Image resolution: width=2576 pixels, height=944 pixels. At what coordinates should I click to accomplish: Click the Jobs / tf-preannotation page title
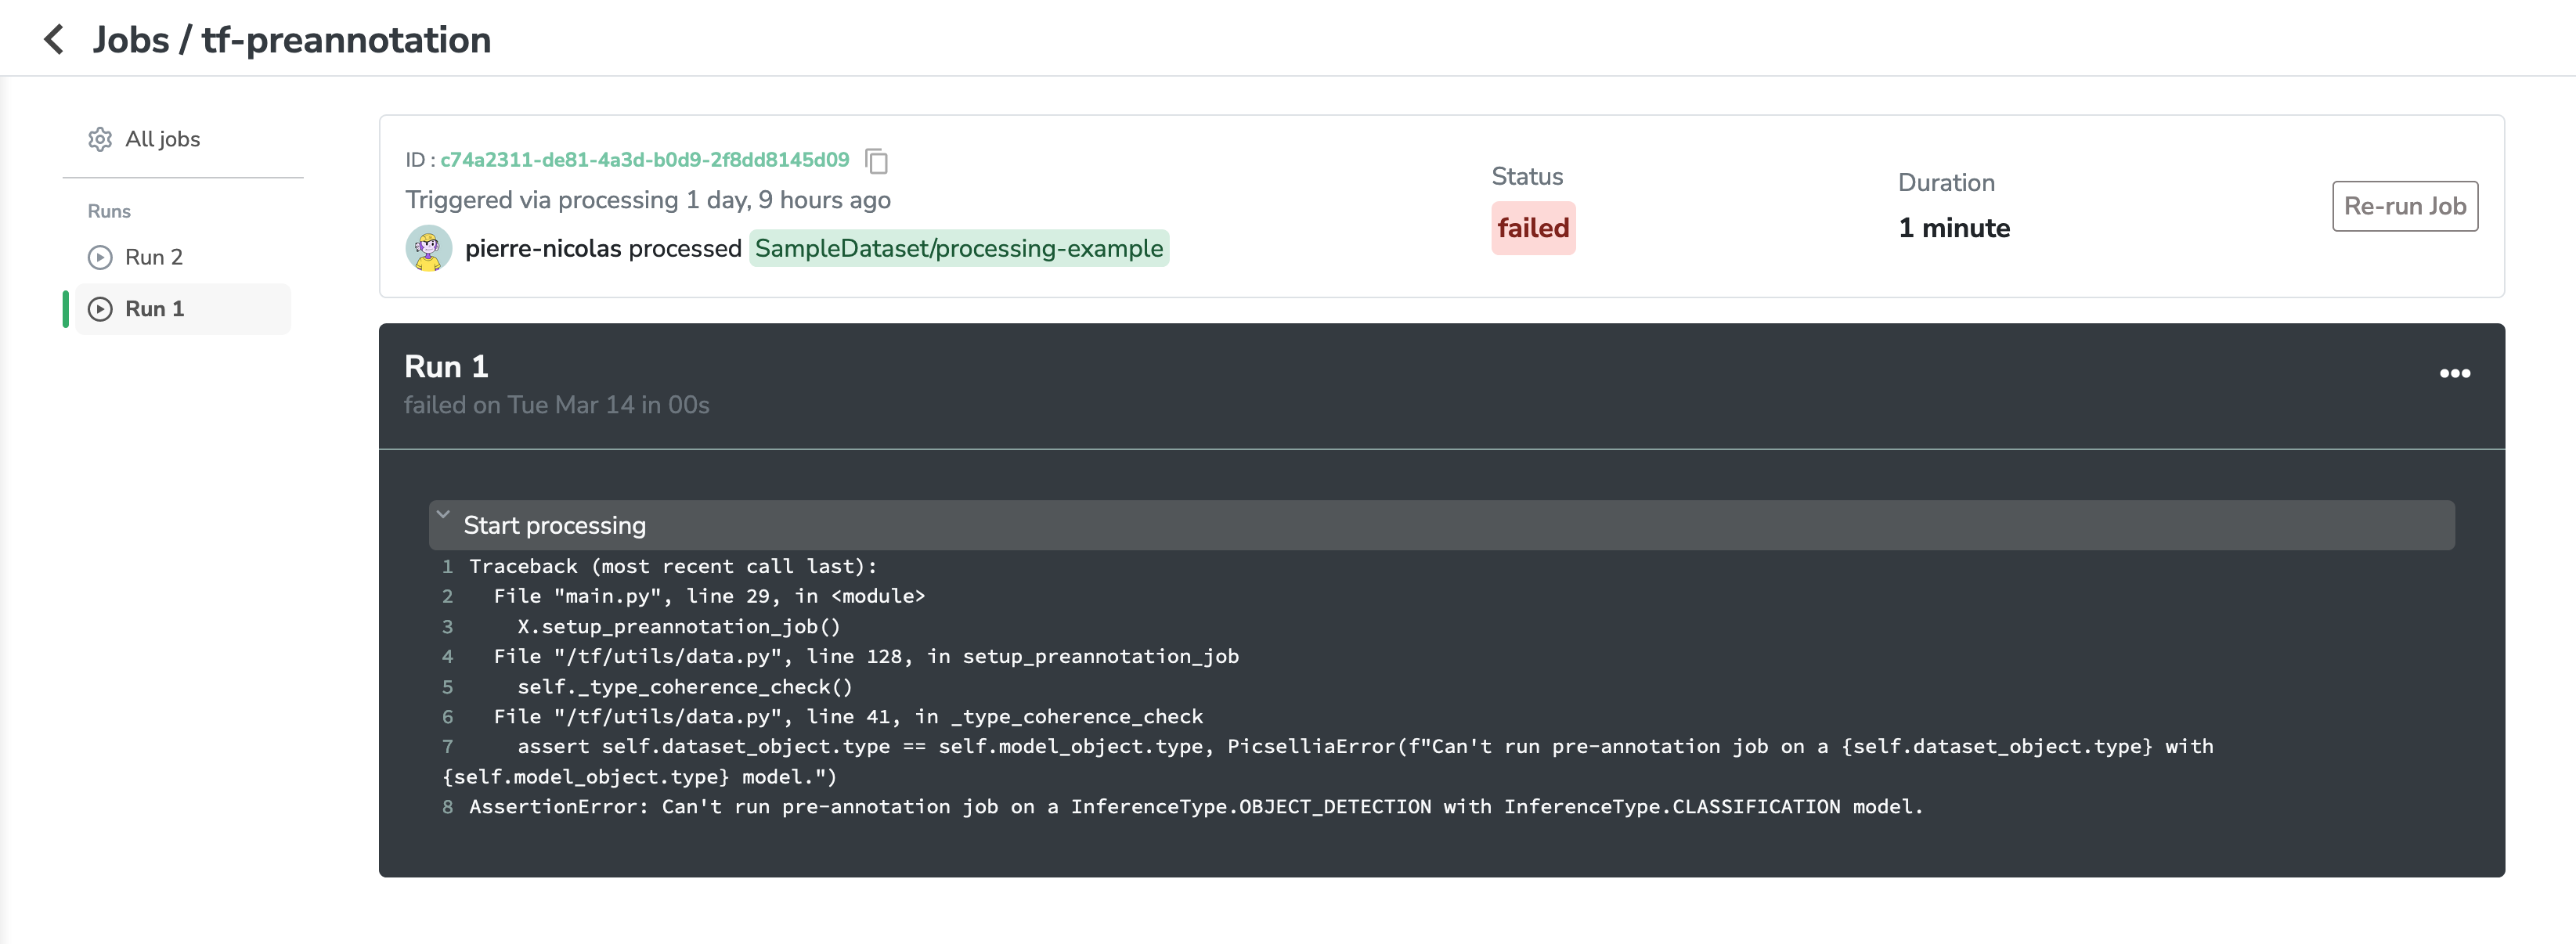[291, 40]
